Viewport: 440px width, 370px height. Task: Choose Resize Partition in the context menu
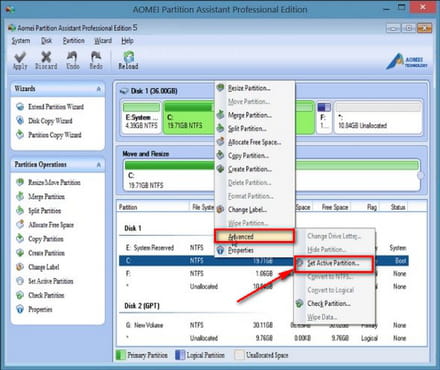(249, 88)
